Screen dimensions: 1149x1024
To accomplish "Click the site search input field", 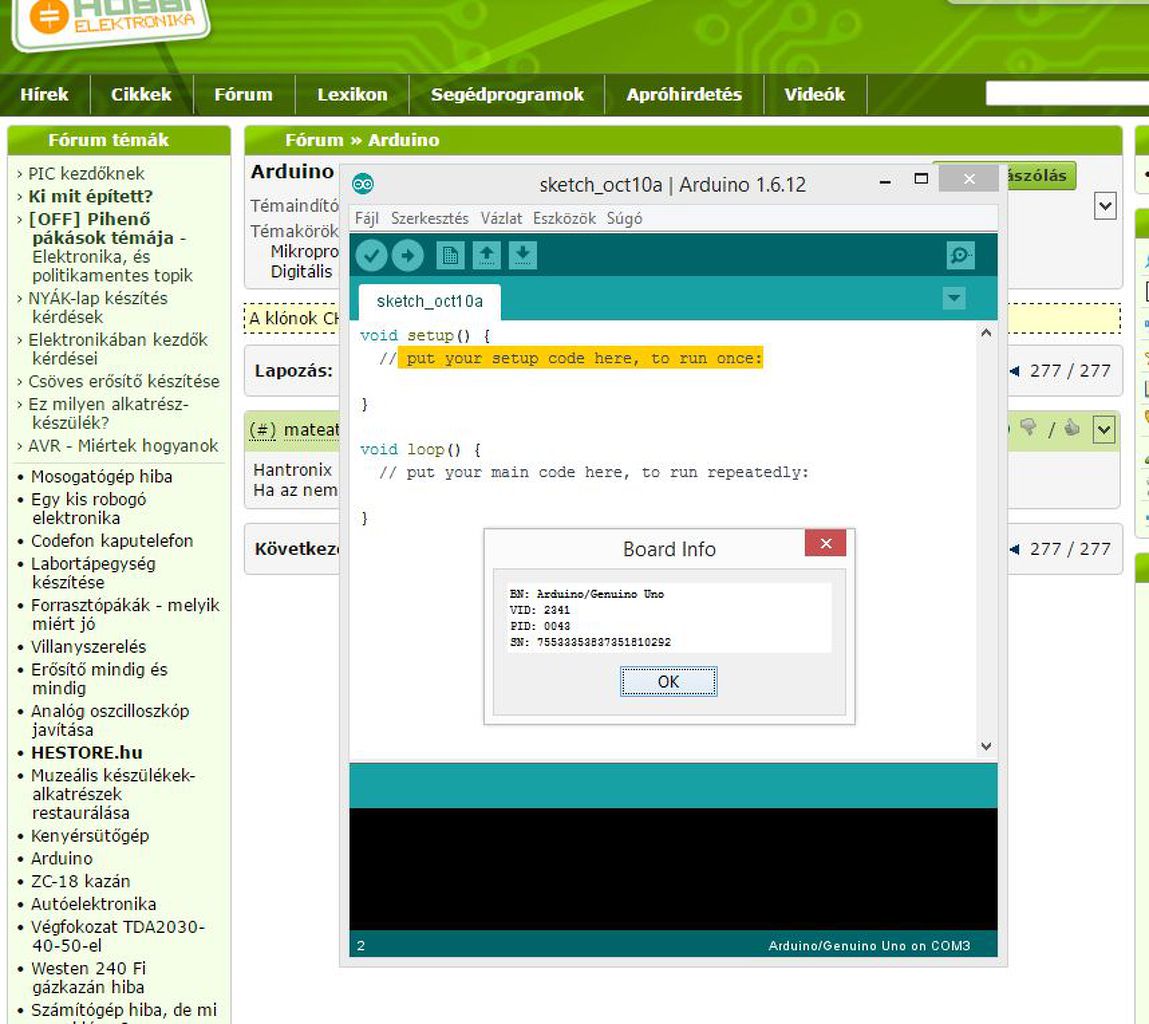I will pos(1067,93).
